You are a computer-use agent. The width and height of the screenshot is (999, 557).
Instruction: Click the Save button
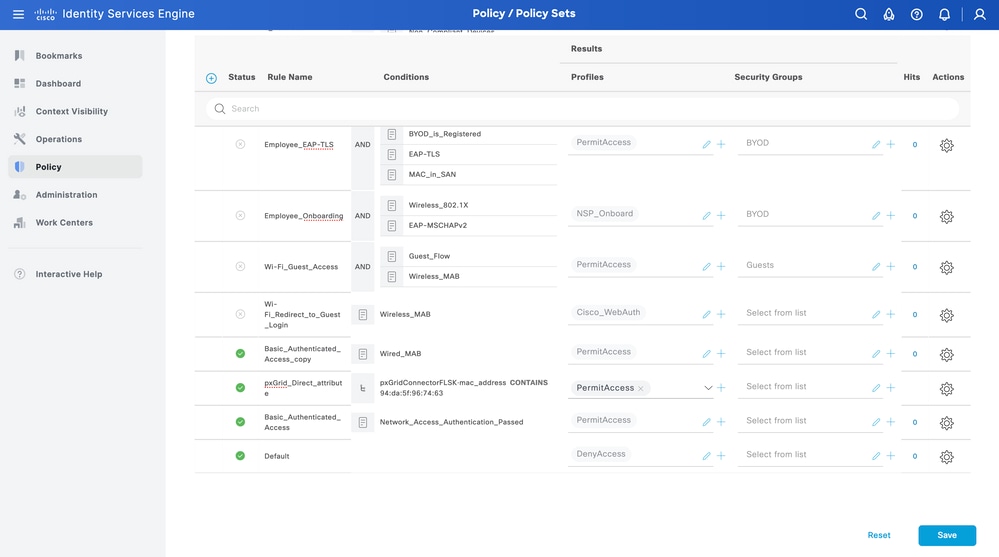pos(947,535)
